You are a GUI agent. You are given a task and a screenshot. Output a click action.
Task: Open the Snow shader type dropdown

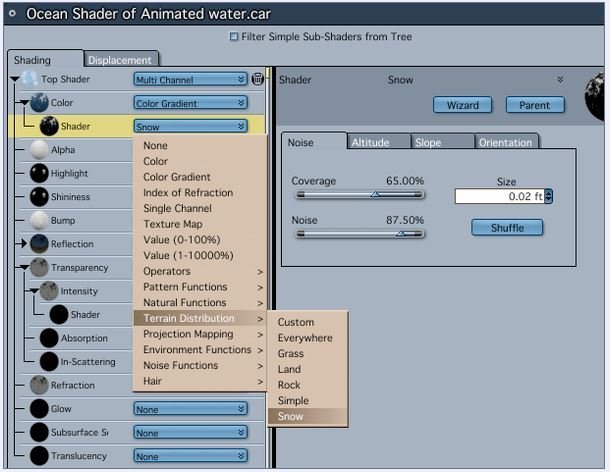point(191,126)
